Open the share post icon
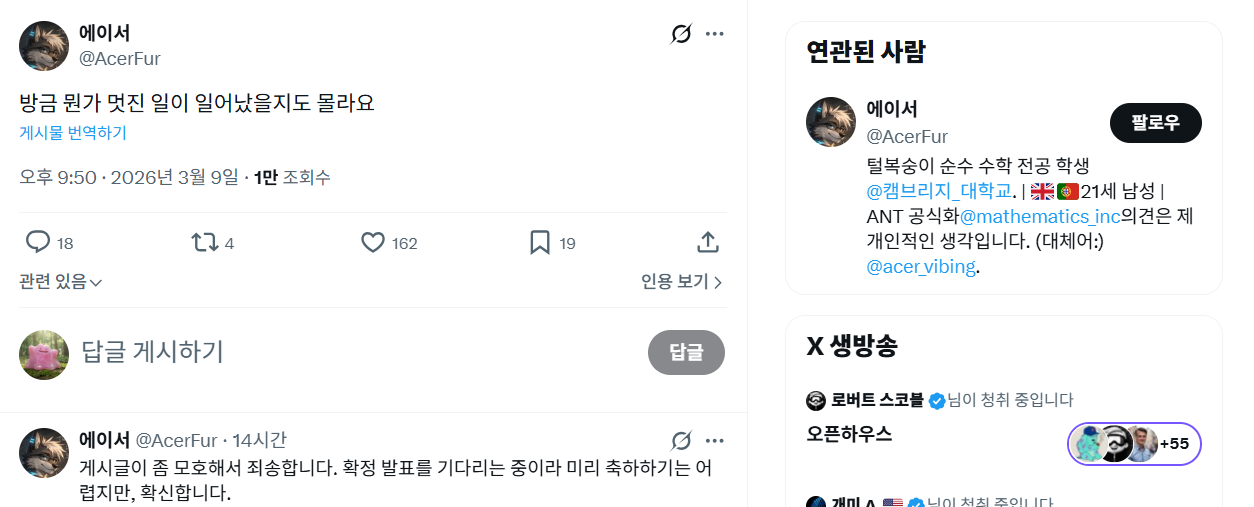Image resolution: width=1254 pixels, height=507 pixels. click(x=707, y=242)
